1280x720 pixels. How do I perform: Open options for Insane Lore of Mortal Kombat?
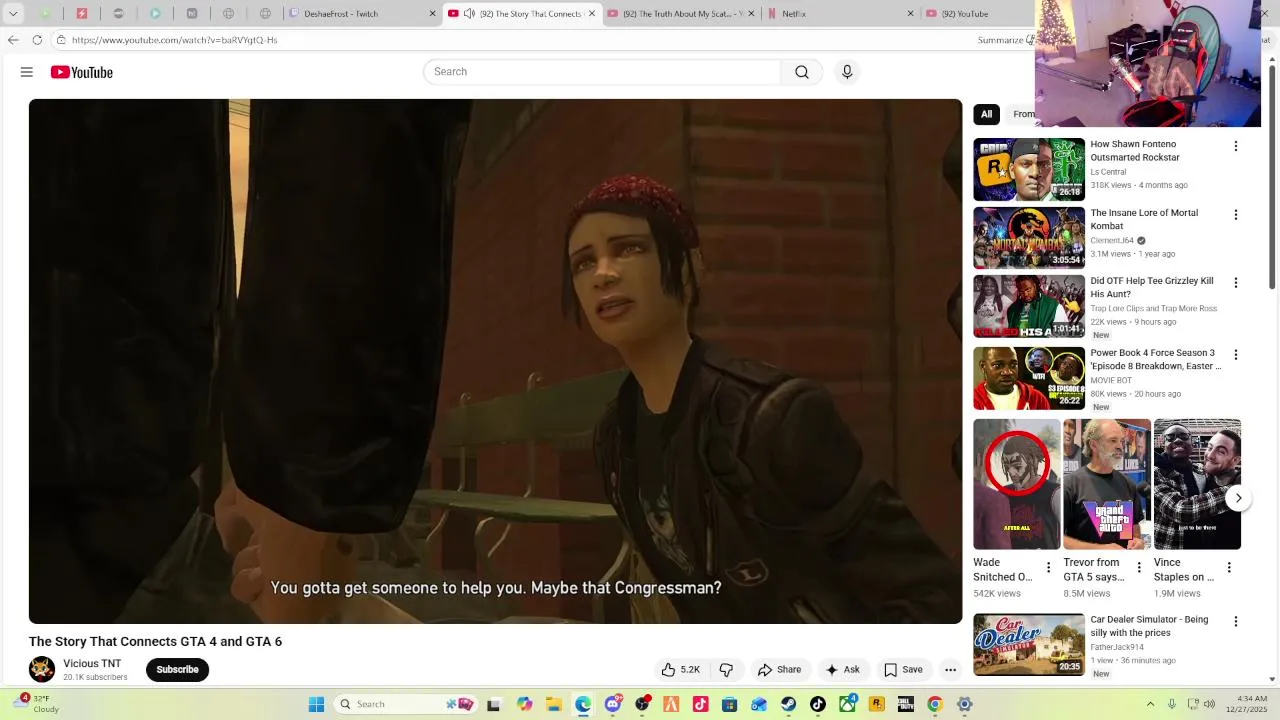click(x=1235, y=215)
